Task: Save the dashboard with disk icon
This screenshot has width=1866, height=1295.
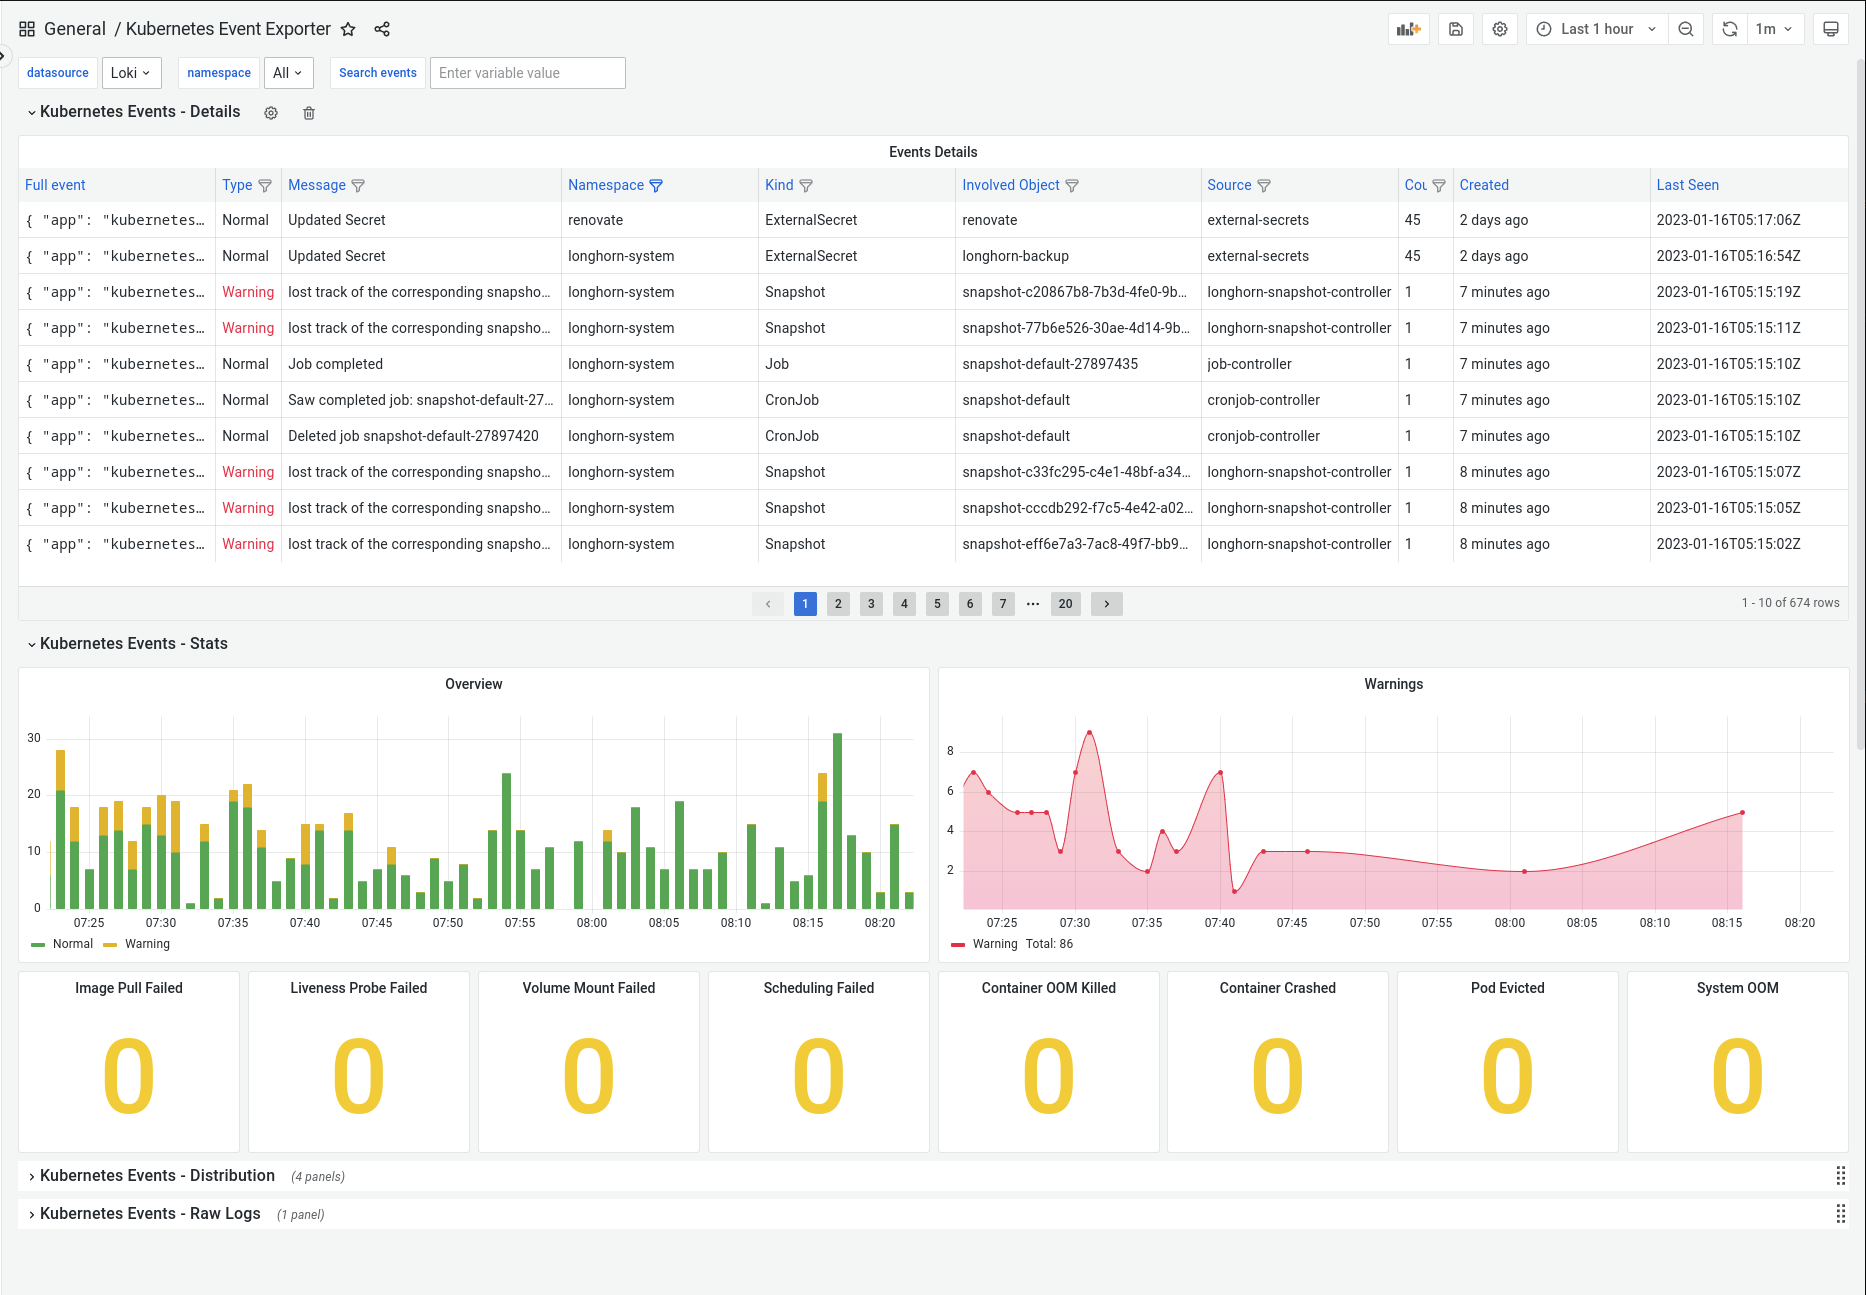Action: (x=1456, y=29)
